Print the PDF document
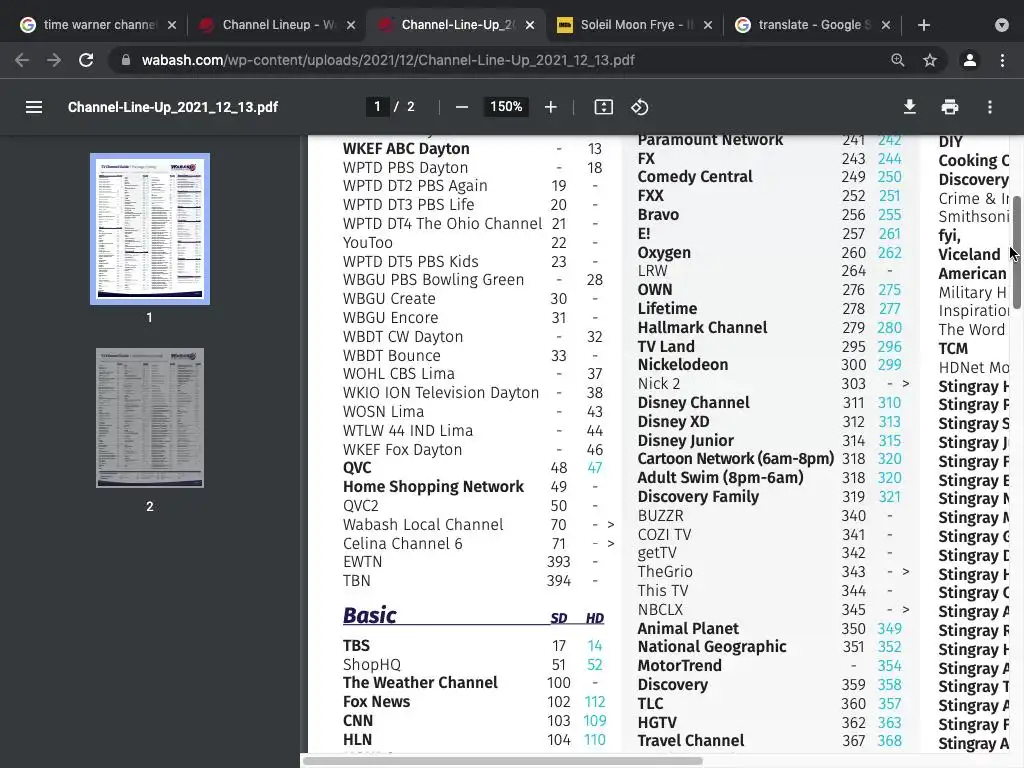The image size is (1024, 768). click(x=950, y=107)
